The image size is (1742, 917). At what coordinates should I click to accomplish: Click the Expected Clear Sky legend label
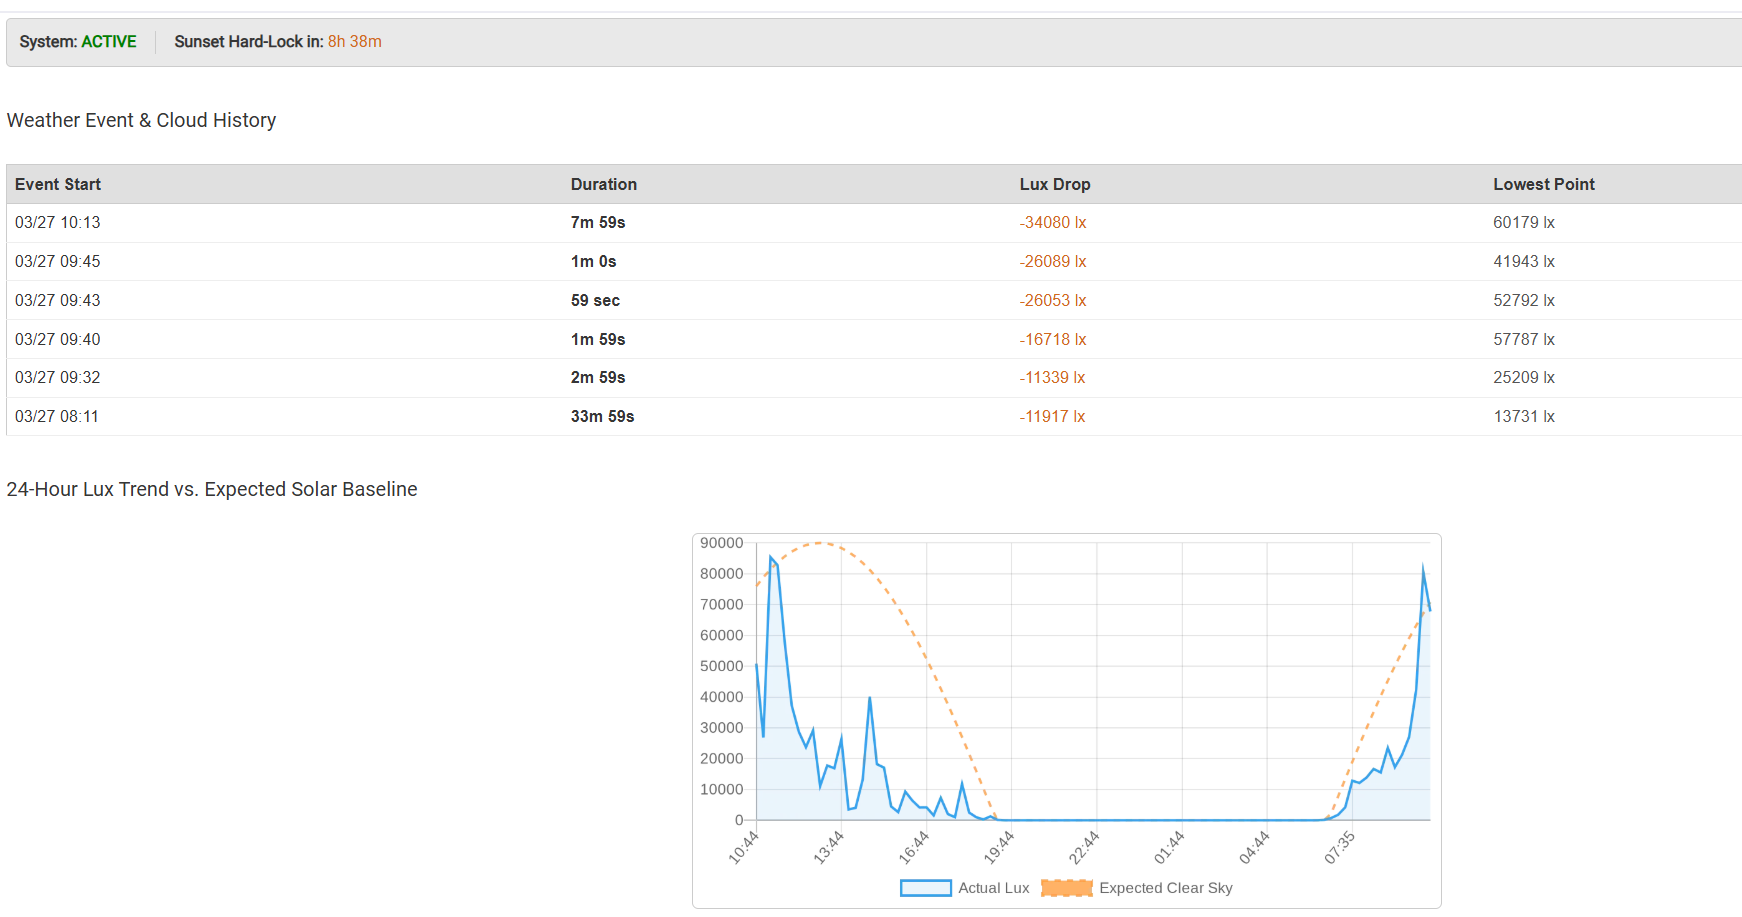point(1165,888)
